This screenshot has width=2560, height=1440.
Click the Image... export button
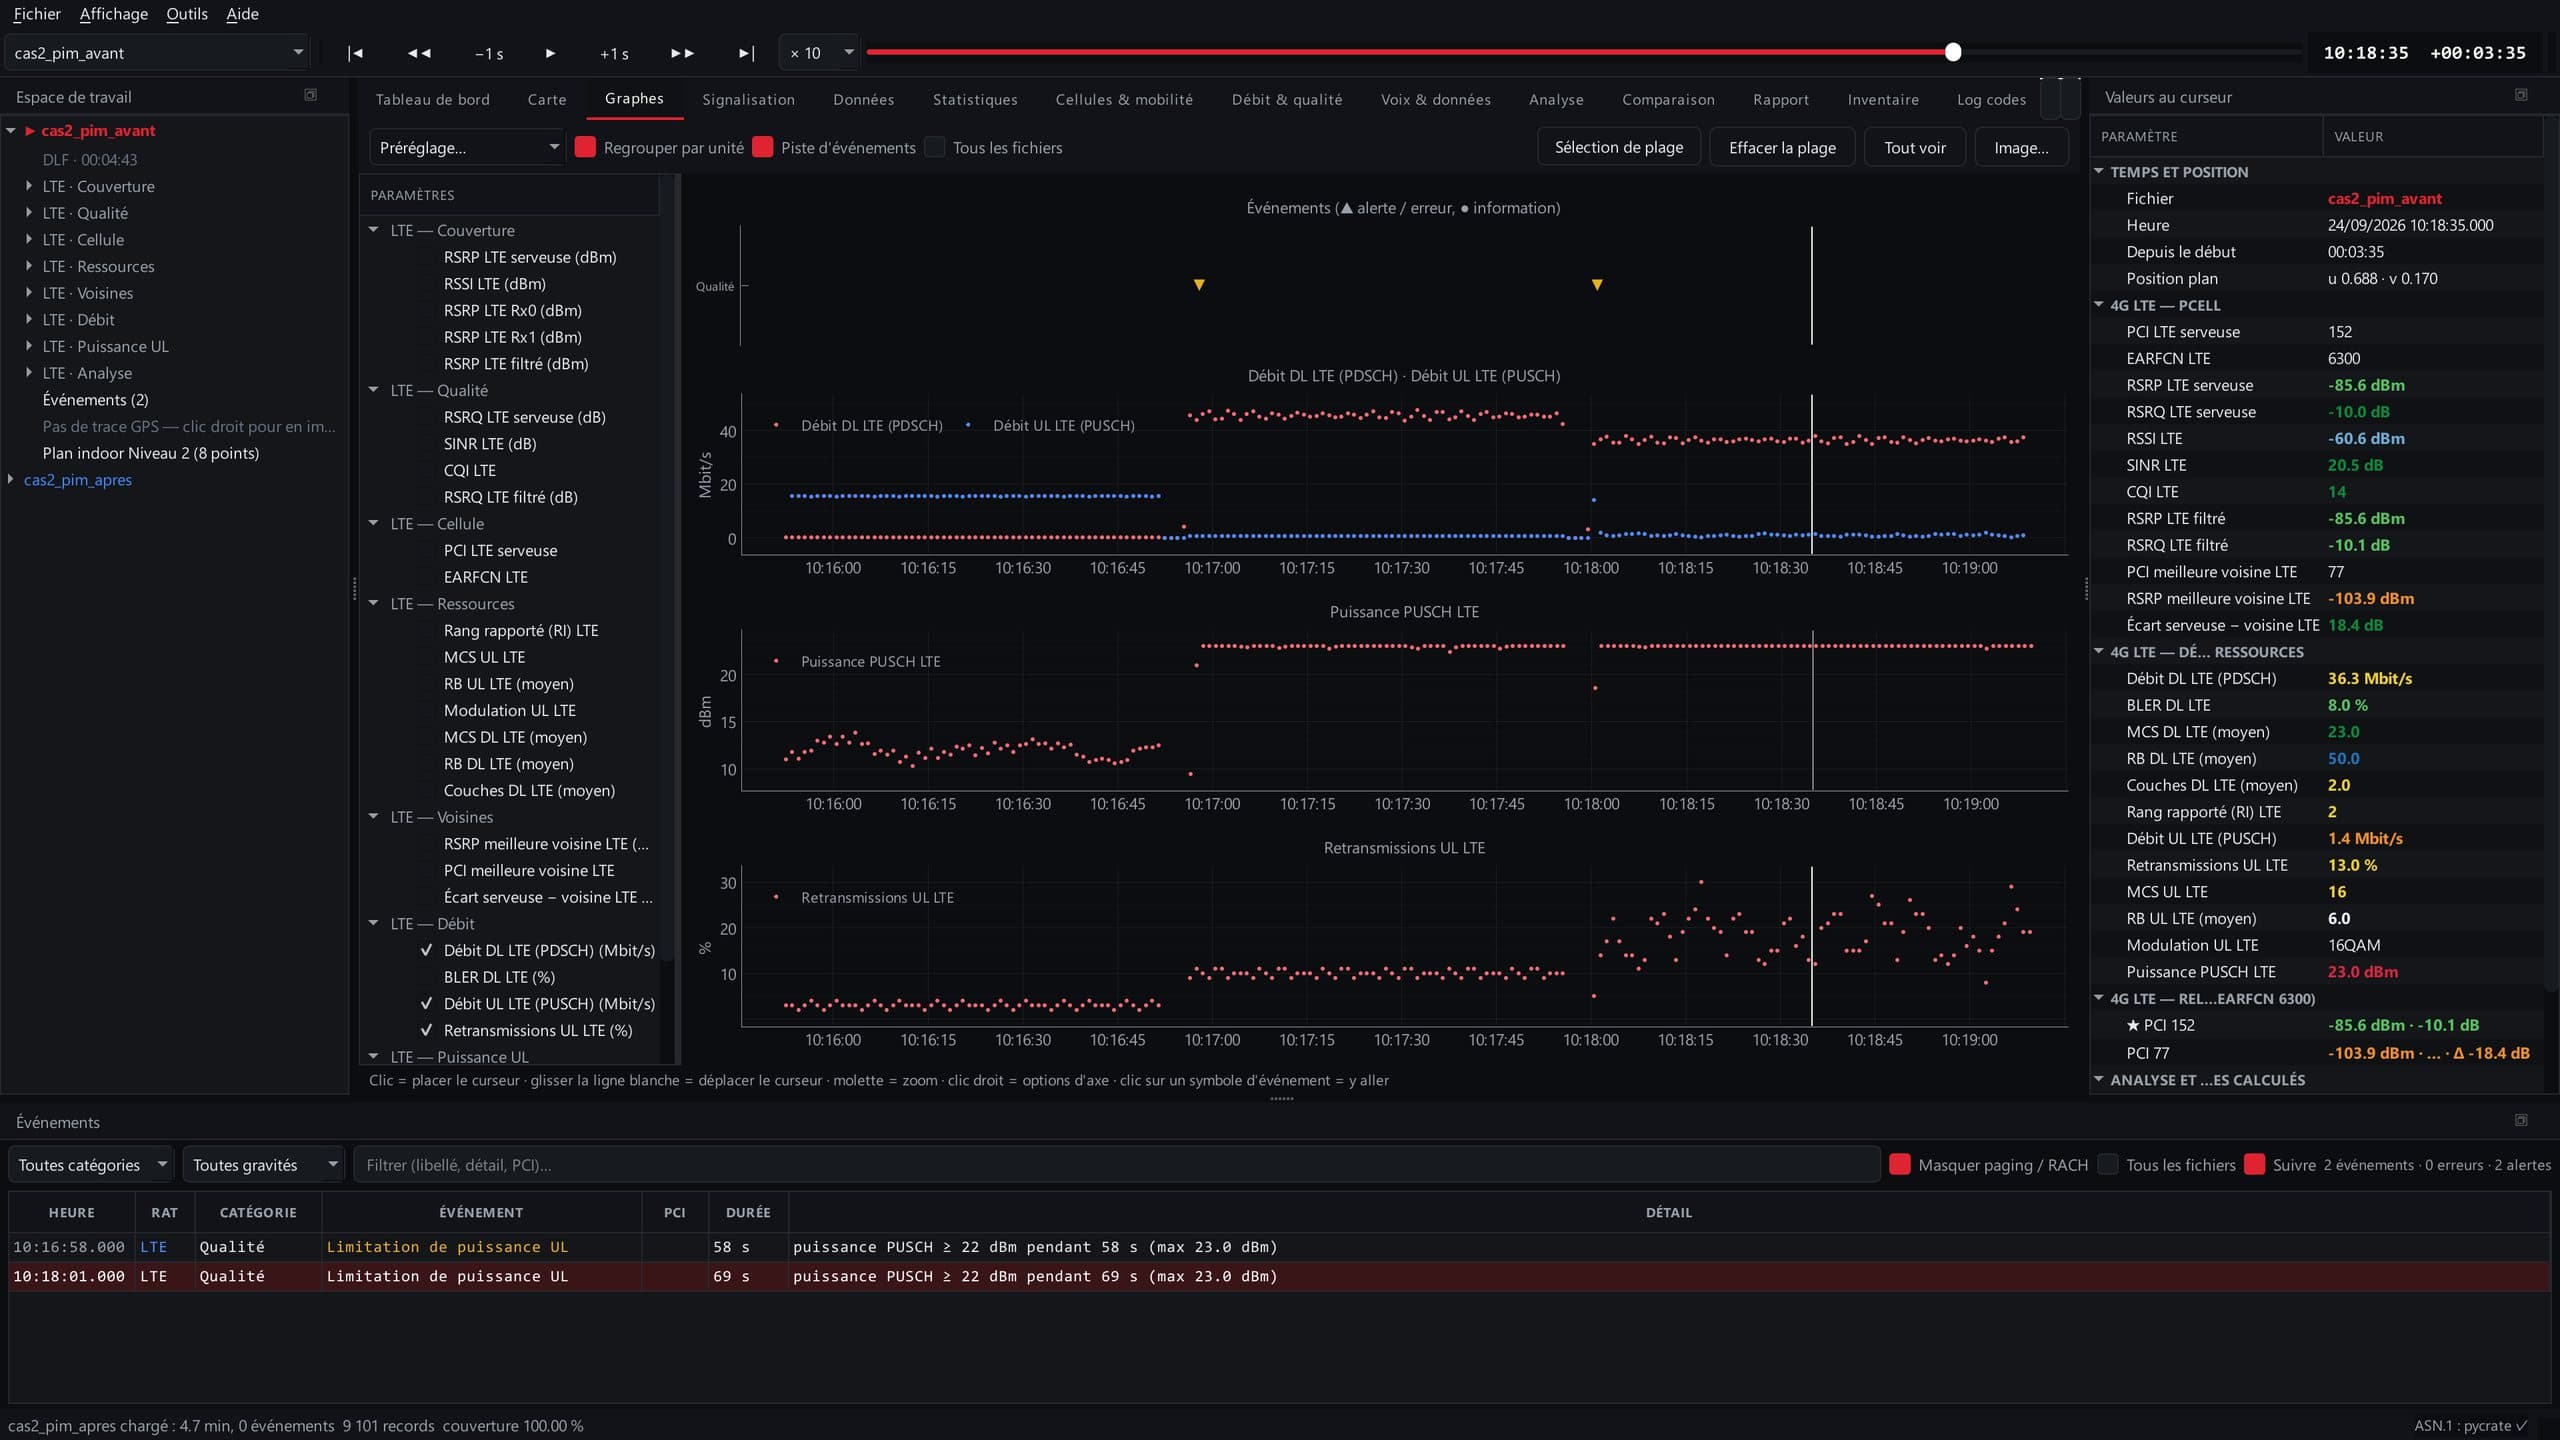(x=2021, y=147)
